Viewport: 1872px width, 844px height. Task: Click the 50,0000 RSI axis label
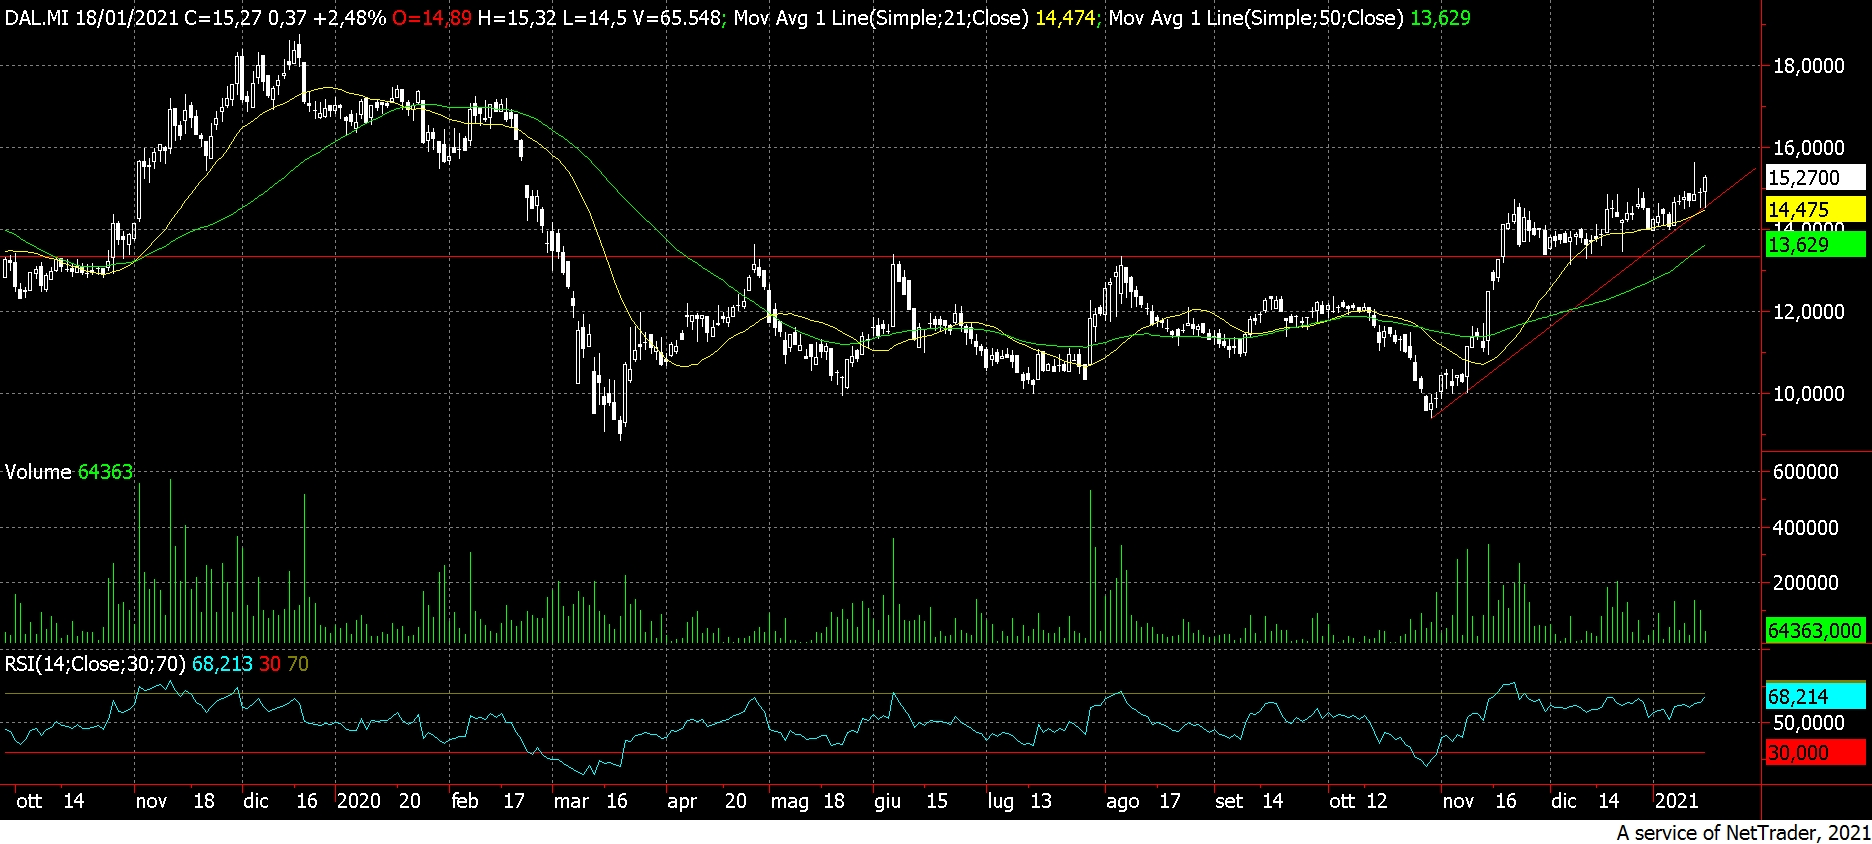click(x=1808, y=723)
